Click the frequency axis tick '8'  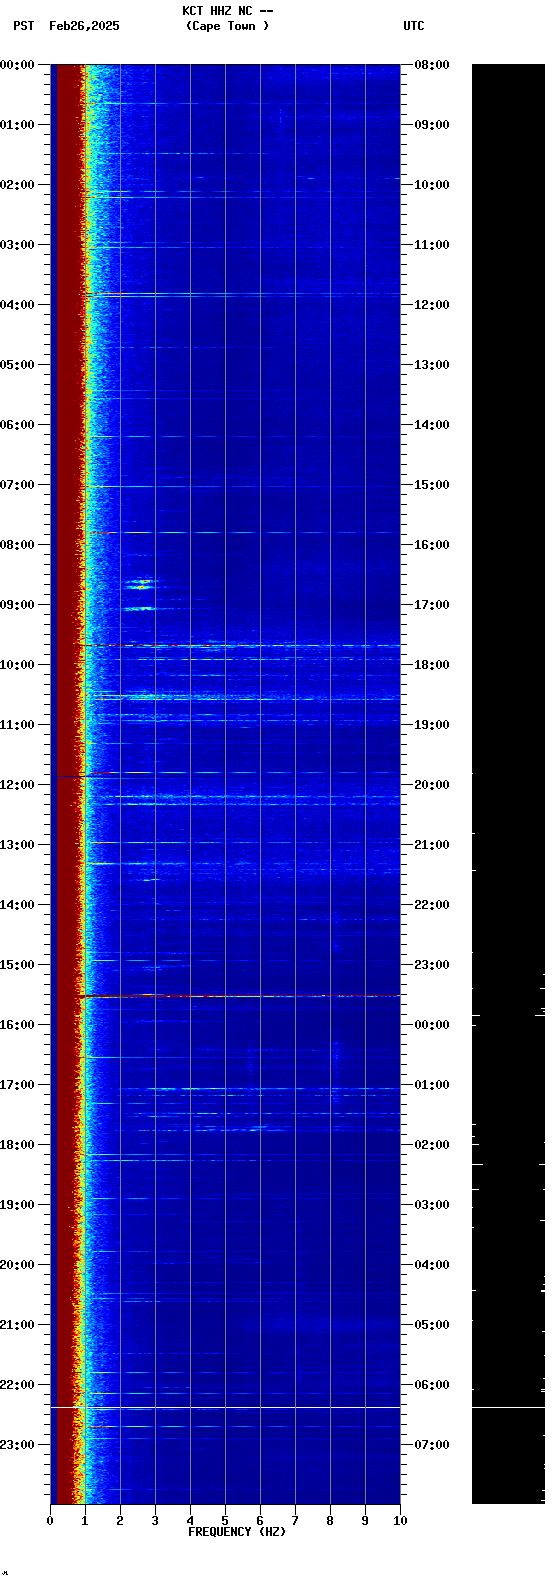(x=330, y=1521)
